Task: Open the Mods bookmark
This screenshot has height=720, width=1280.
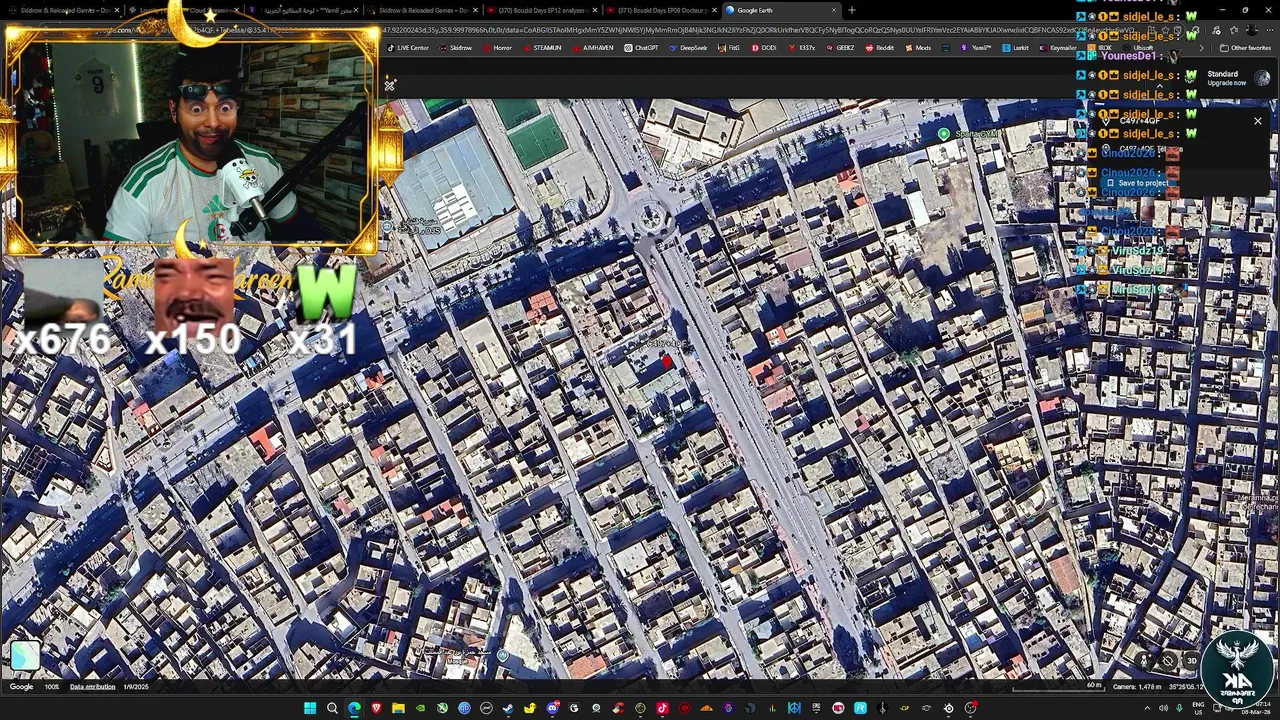Action: [918, 48]
